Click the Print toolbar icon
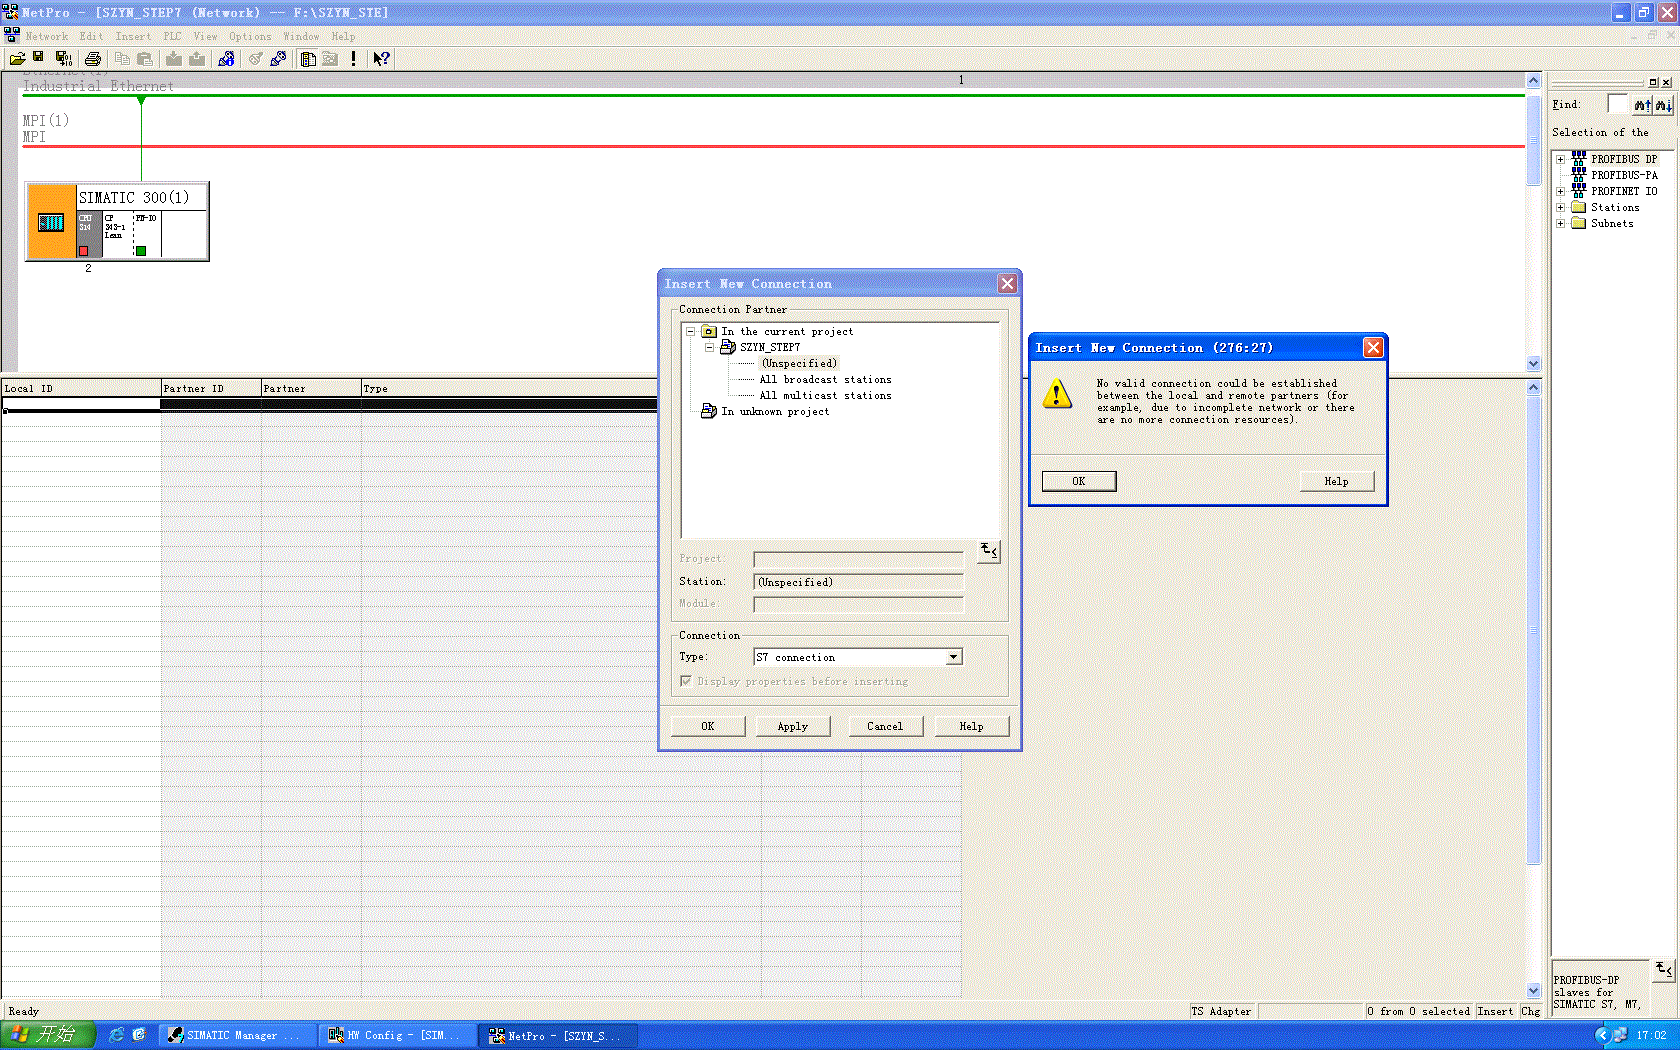 click(x=93, y=59)
